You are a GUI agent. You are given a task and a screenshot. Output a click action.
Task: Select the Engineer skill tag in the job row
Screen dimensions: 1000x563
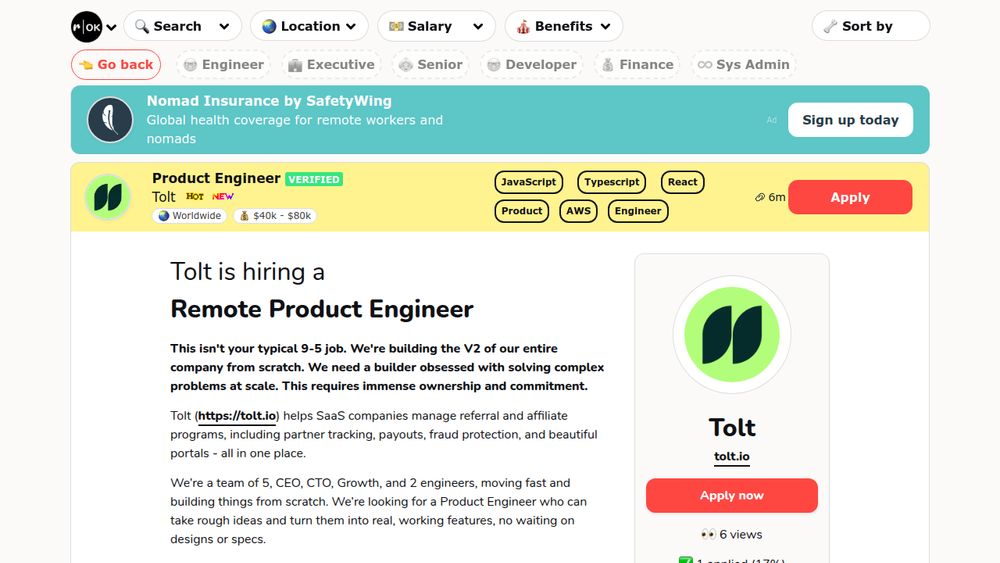[638, 211]
